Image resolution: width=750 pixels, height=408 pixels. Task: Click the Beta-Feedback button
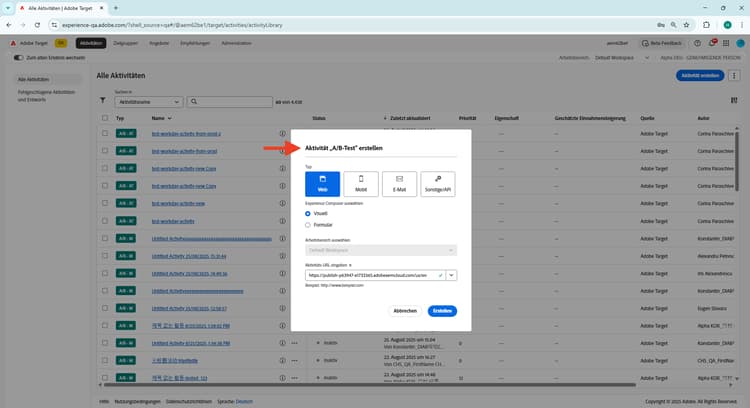(x=662, y=43)
